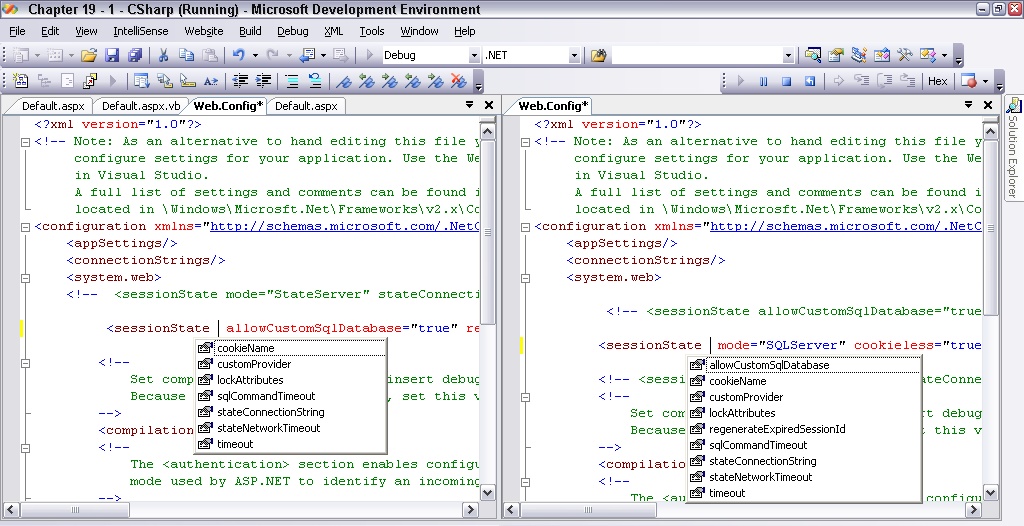Open the Toolbox hammer-wrench icon
Screen dimensions: 1024x526
click(906, 55)
